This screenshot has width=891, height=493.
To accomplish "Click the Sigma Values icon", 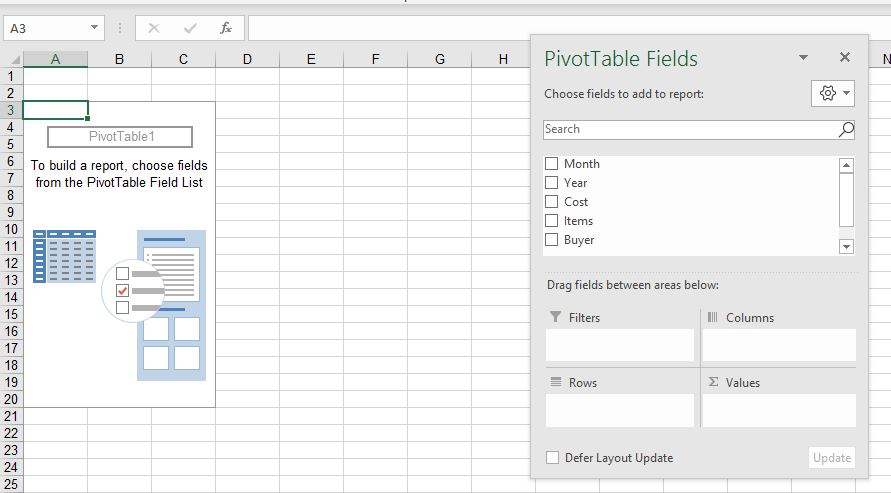I will click(713, 382).
